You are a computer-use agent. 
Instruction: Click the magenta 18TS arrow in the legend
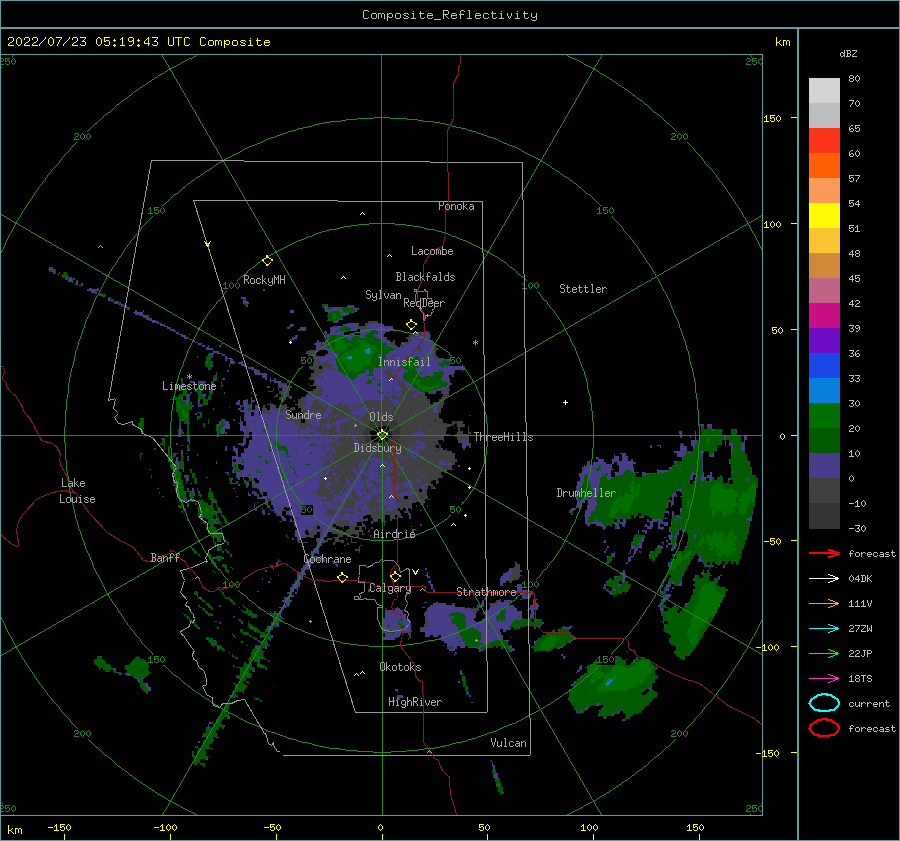coord(824,679)
